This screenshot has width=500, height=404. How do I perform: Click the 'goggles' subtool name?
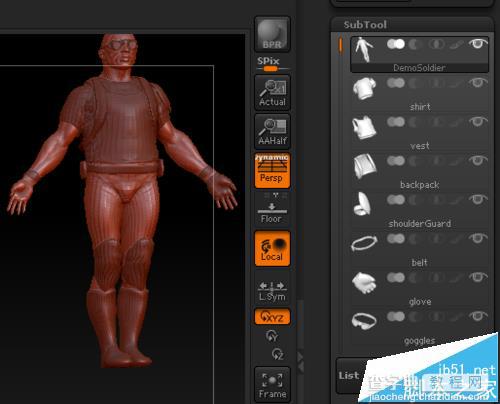(x=420, y=341)
